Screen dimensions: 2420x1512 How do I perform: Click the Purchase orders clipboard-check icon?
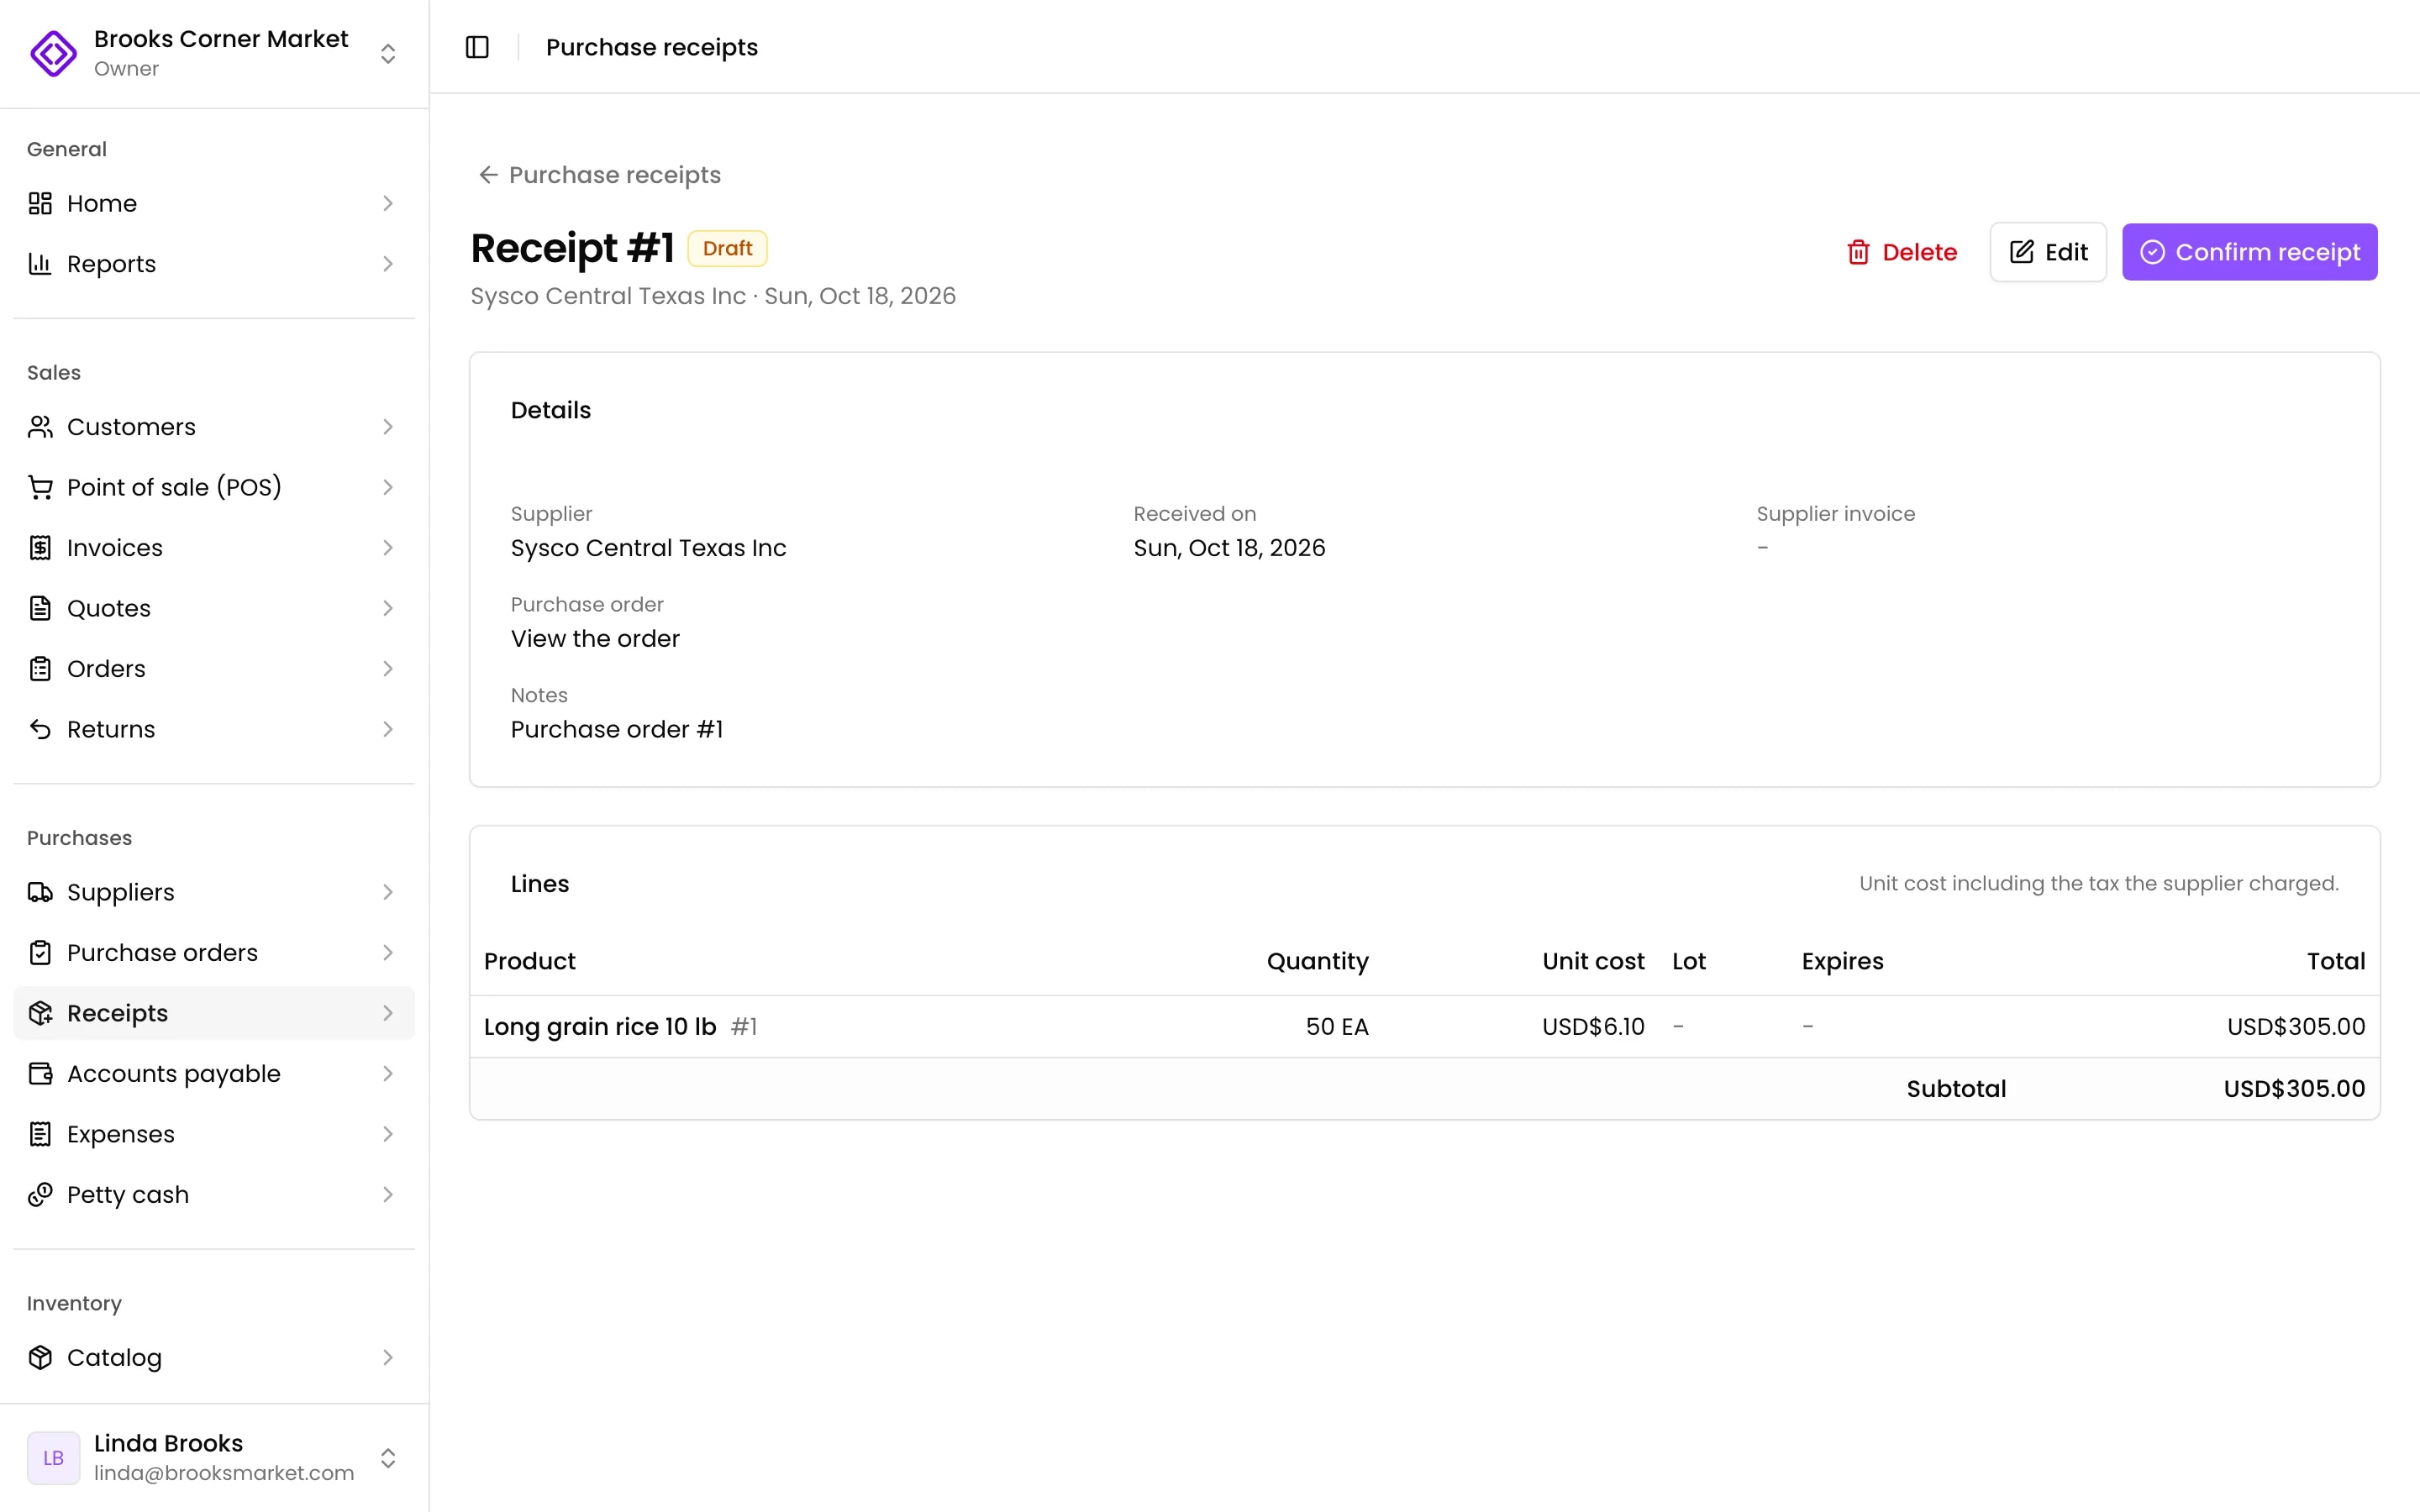40,953
